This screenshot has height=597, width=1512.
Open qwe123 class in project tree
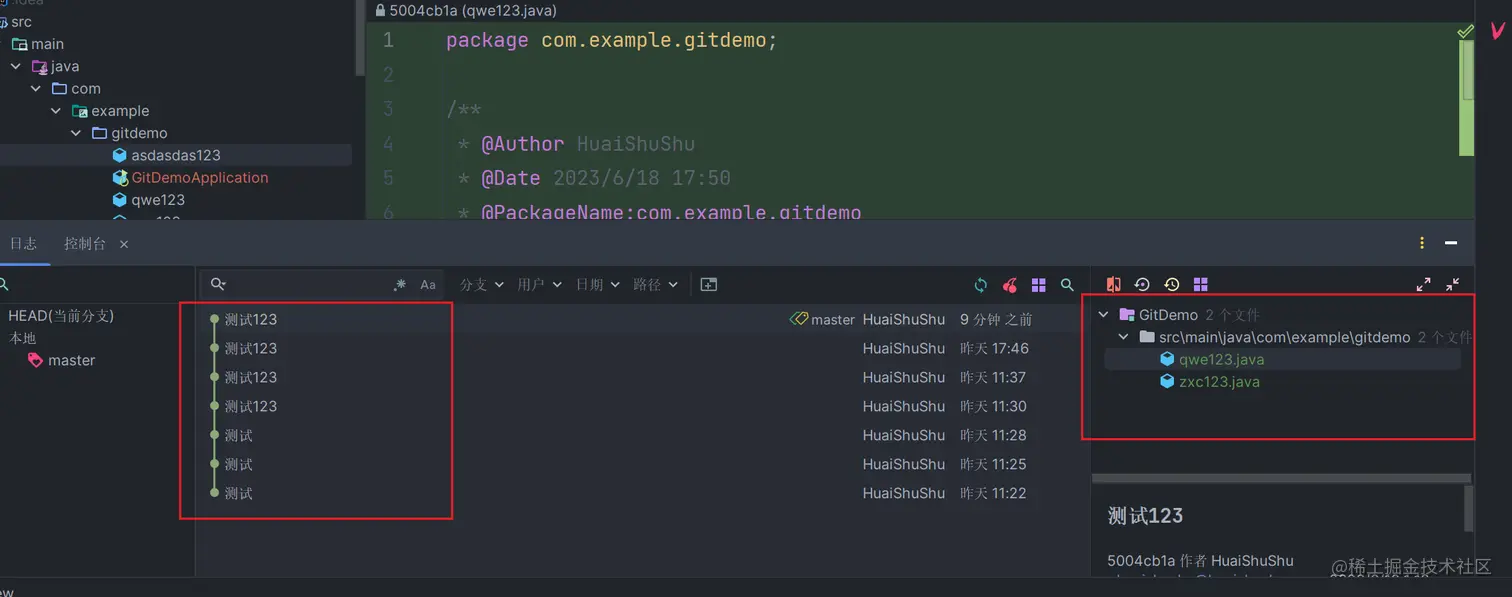[158, 199]
